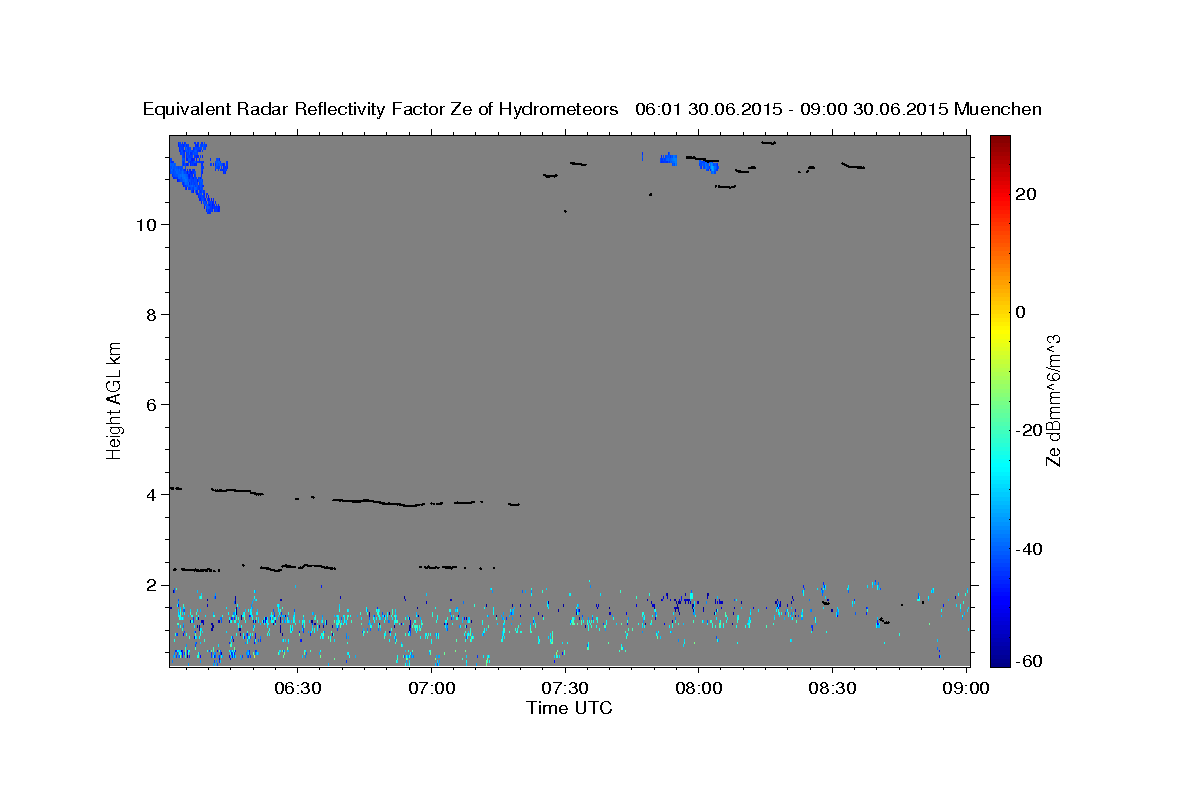
Task: Click the colorbar tick label '0'
Action: (1020, 312)
